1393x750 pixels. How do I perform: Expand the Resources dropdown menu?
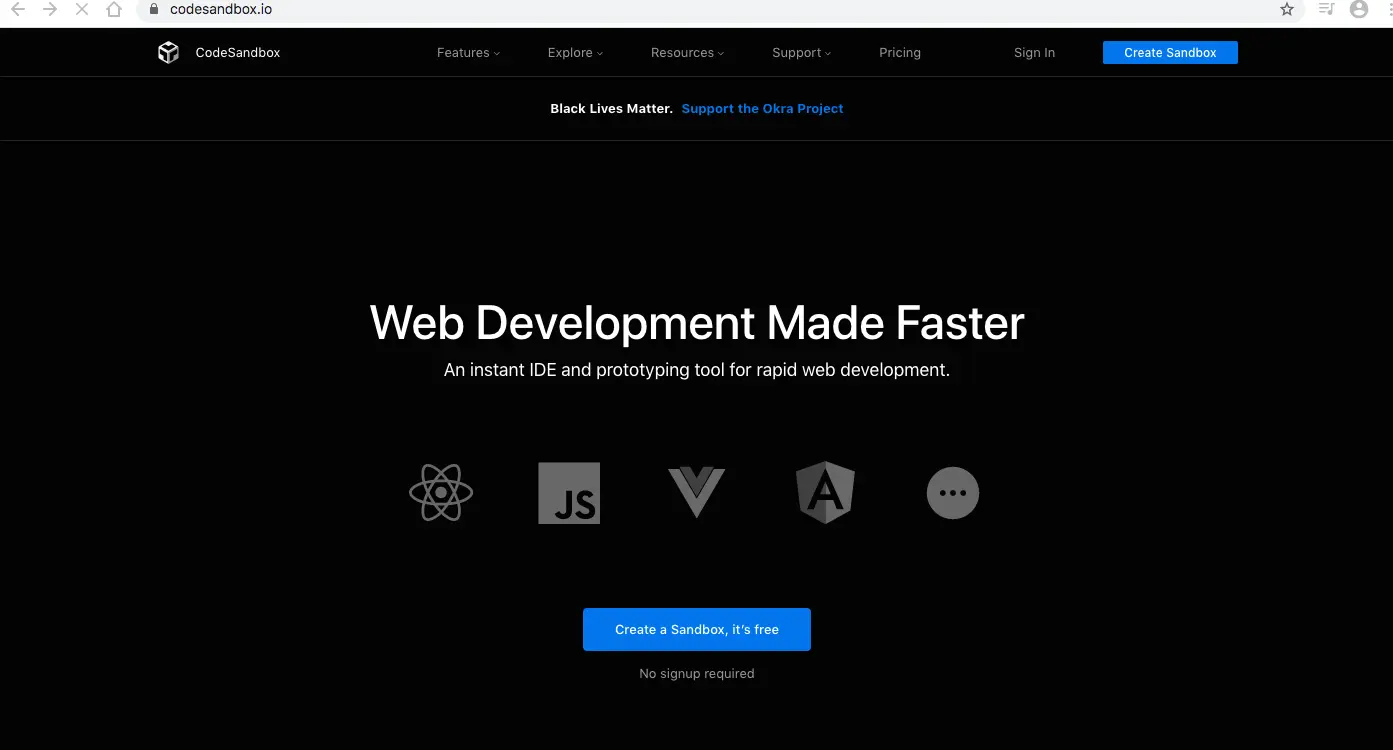687,53
